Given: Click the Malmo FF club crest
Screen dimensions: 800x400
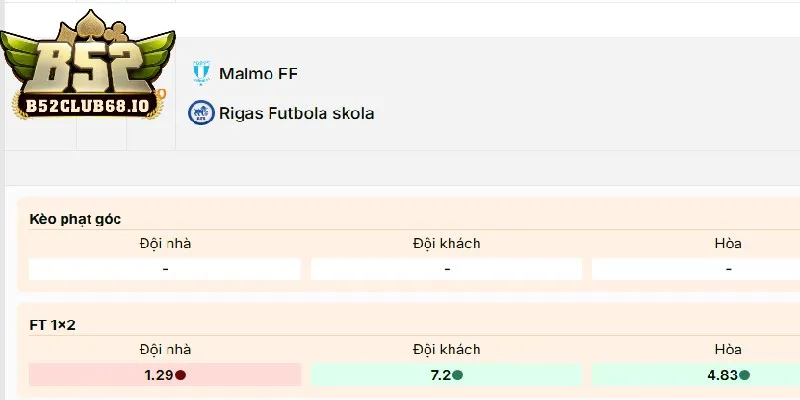Looking at the screenshot, I should tap(201, 74).
